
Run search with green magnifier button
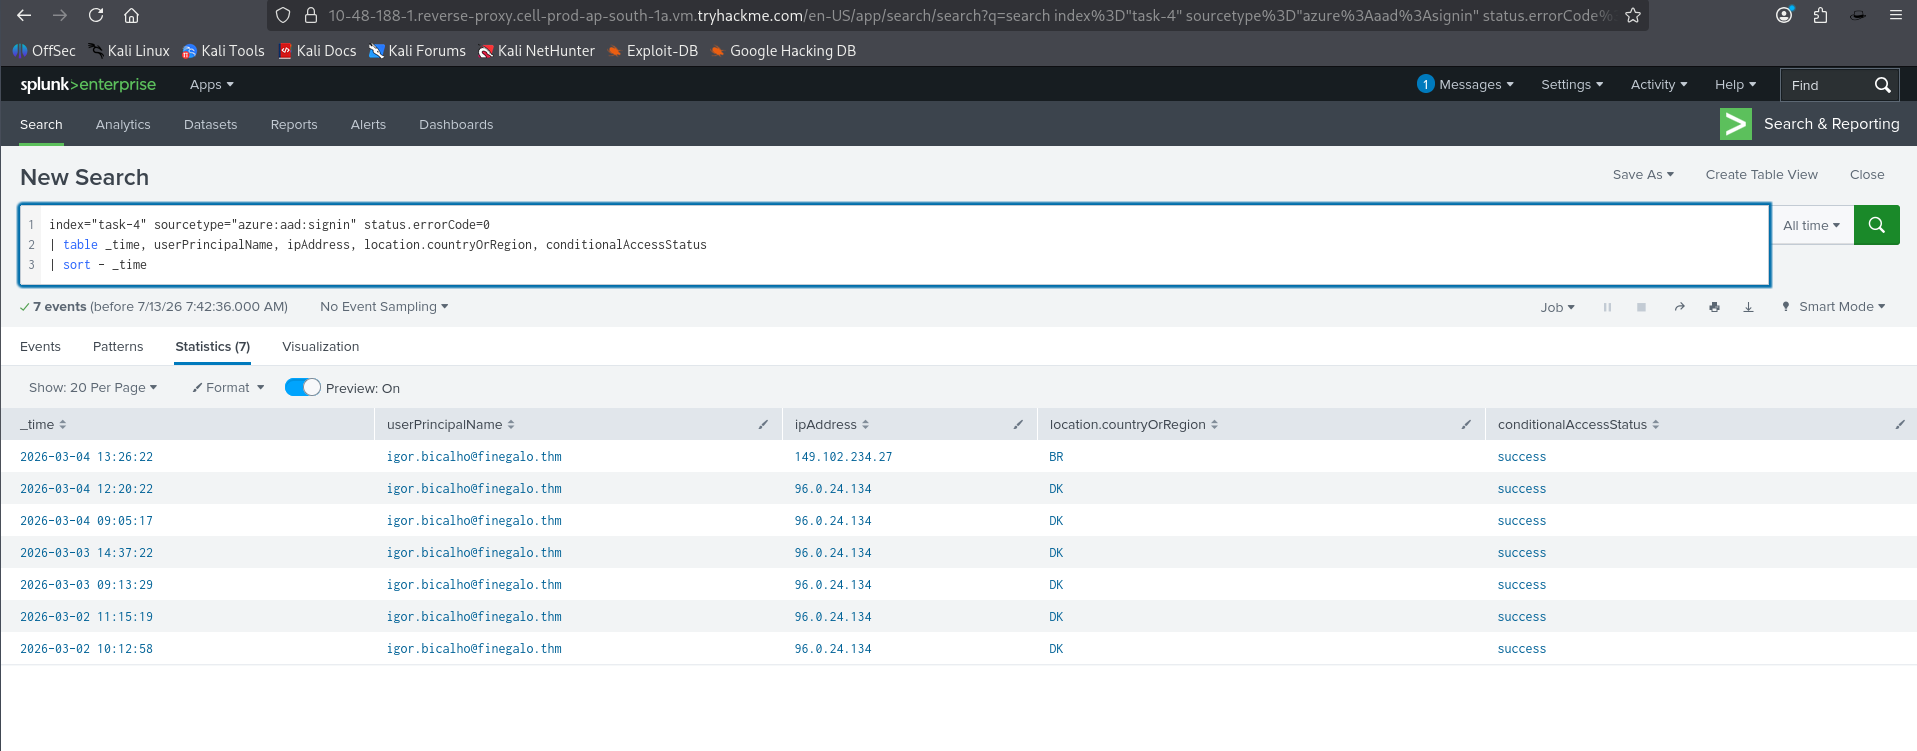click(x=1877, y=225)
